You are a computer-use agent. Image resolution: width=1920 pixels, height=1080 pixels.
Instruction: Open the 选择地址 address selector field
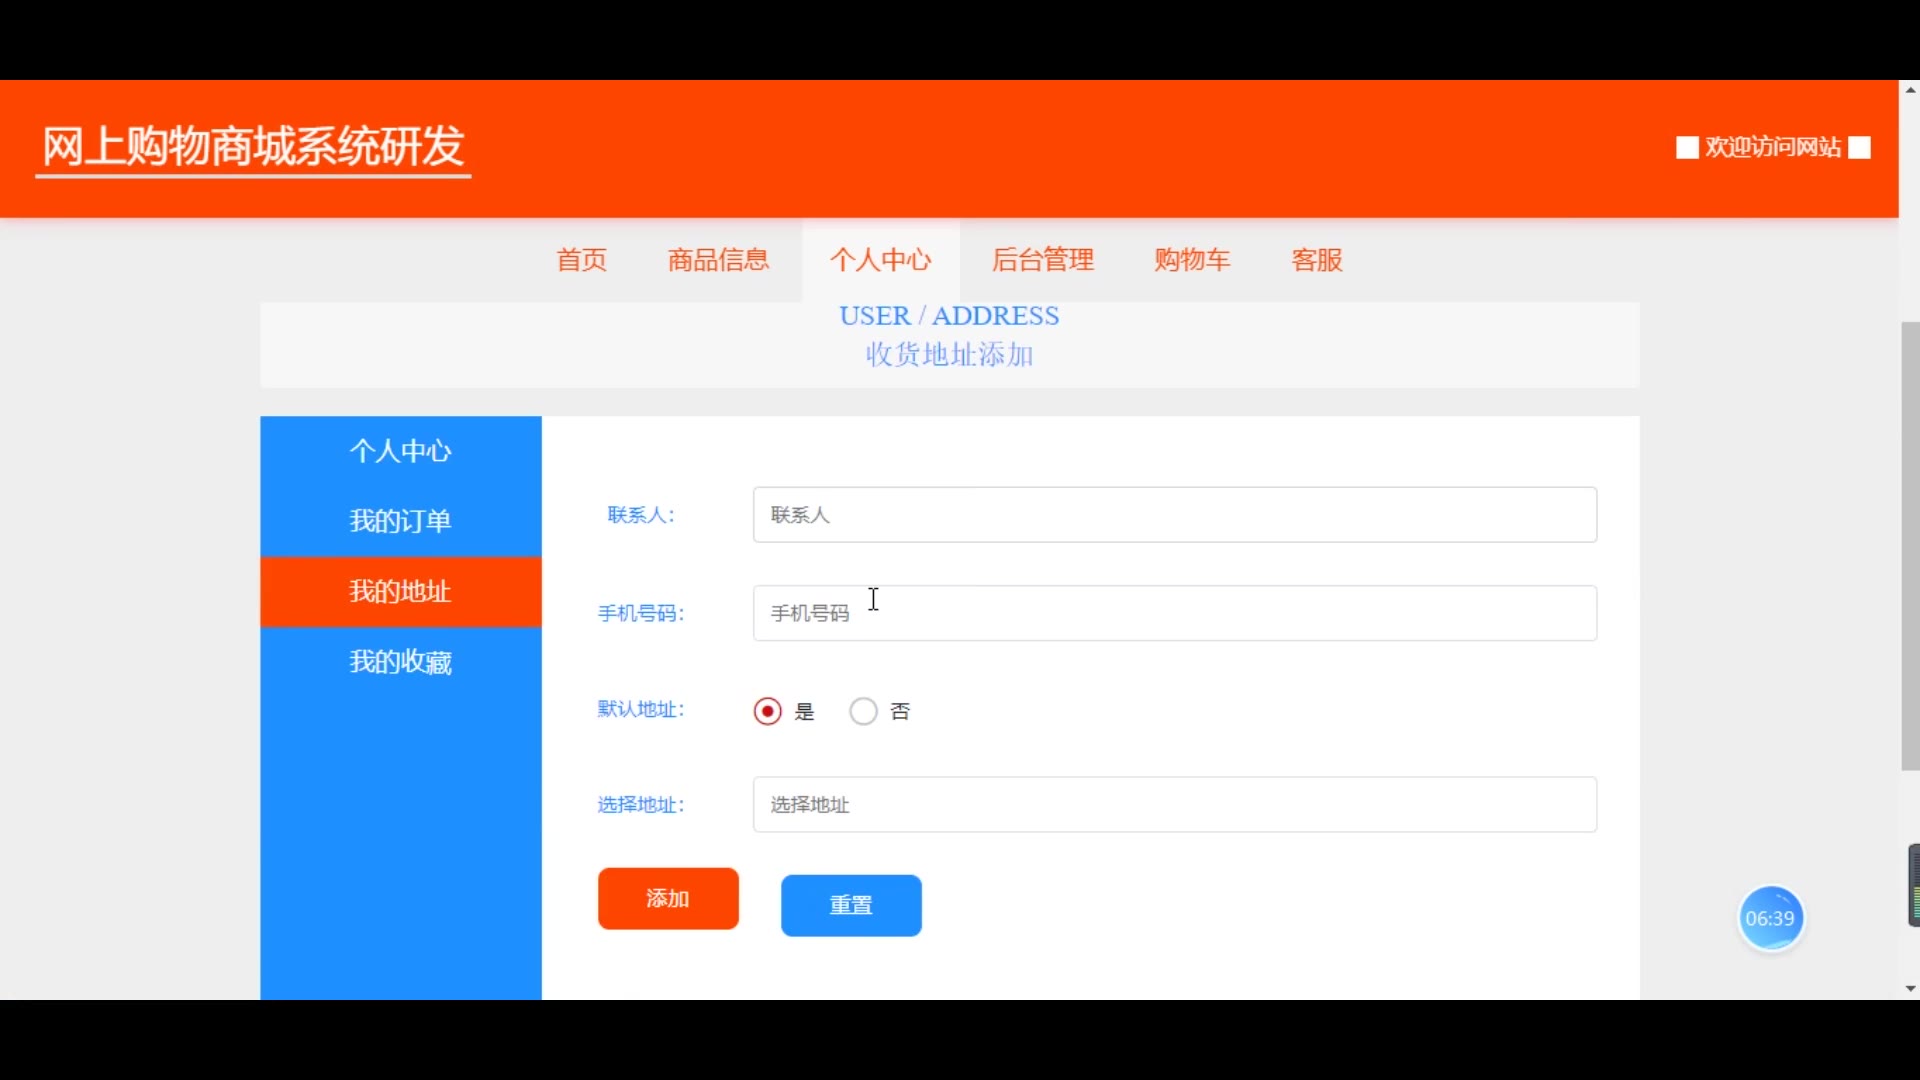[1174, 805]
